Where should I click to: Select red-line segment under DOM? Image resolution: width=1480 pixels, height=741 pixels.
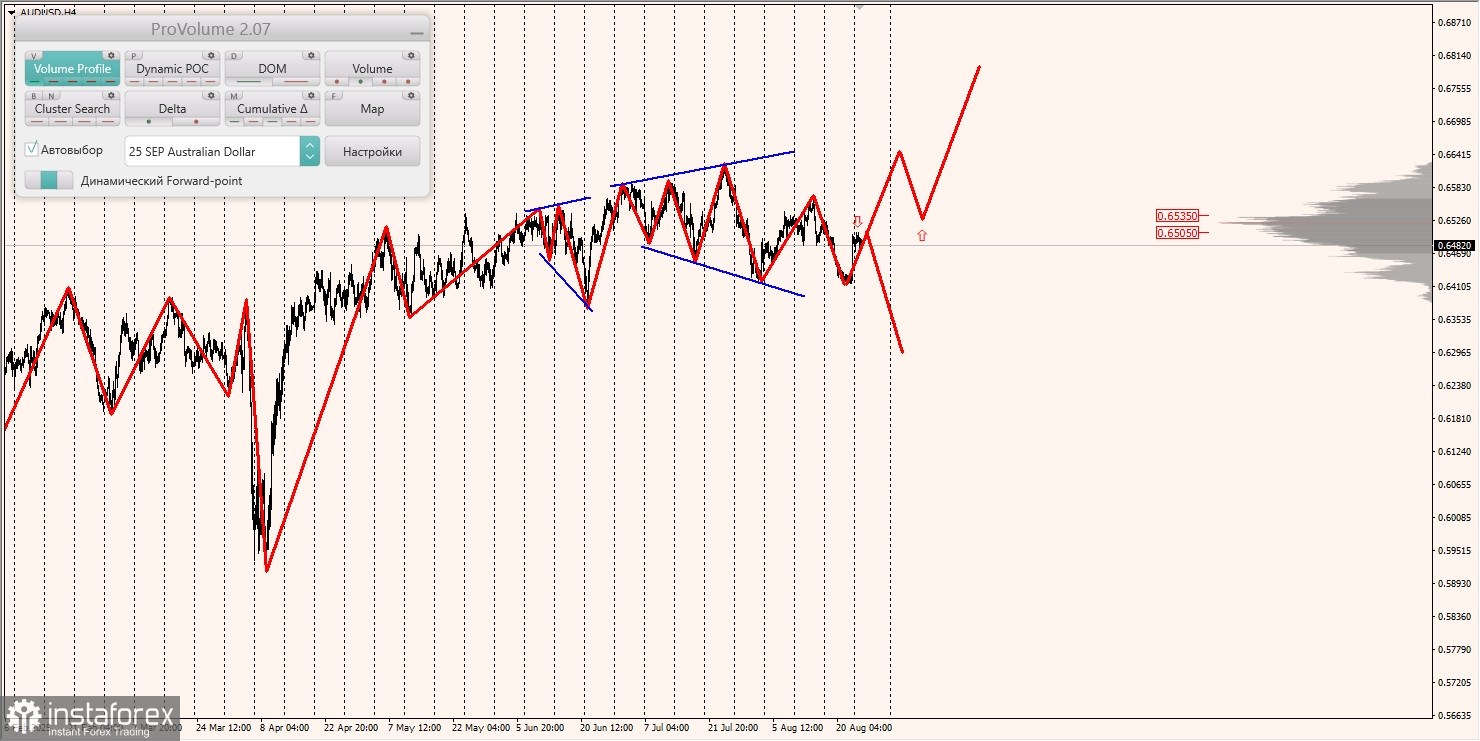(296, 81)
